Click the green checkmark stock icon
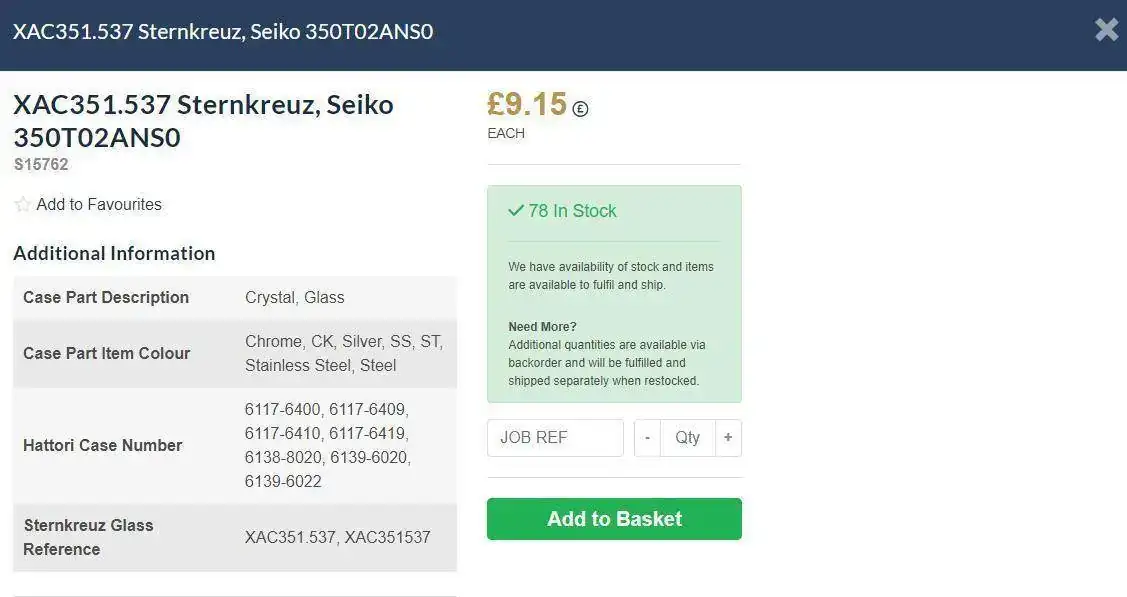The width and height of the screenshot is (1127, 597). click(516, 211)
